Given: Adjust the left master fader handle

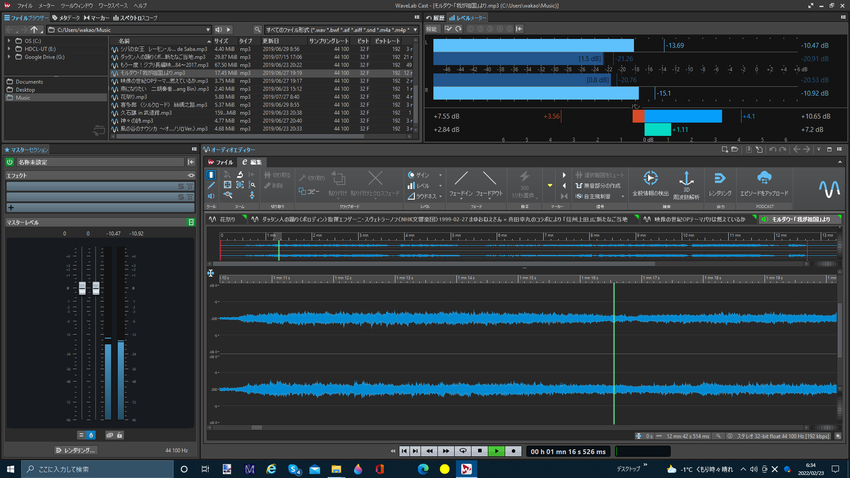Looking at the screenshot, I should pyautogui.click(x=82, y=288).
